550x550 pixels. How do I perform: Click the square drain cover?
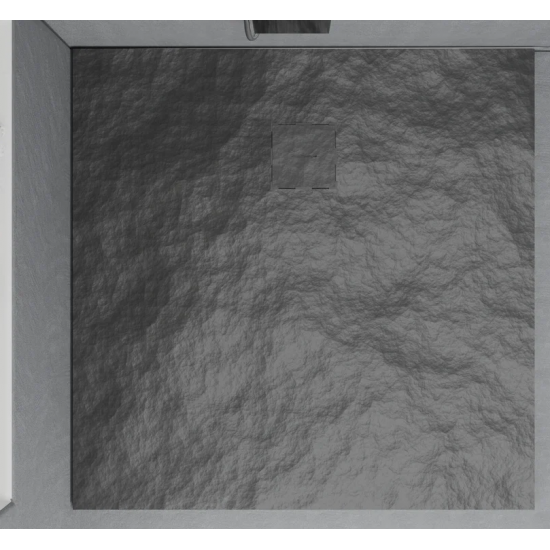point(304,156)
